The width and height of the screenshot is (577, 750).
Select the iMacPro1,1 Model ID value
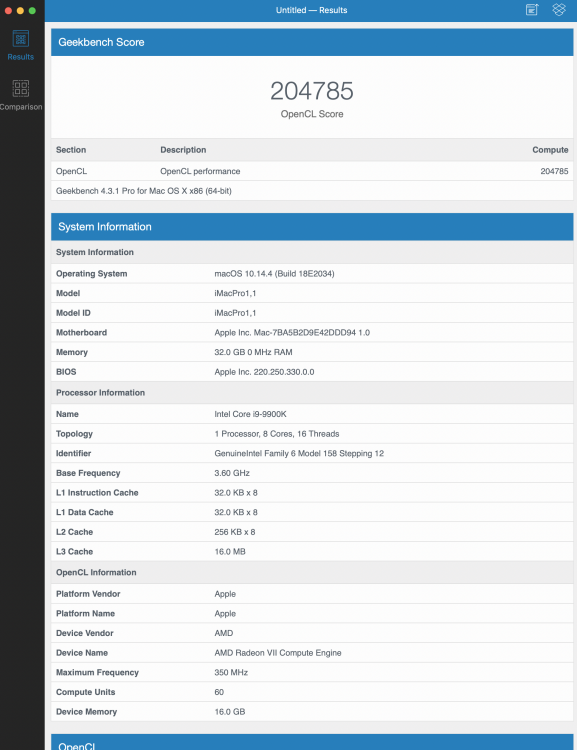(x=235, y=313)
